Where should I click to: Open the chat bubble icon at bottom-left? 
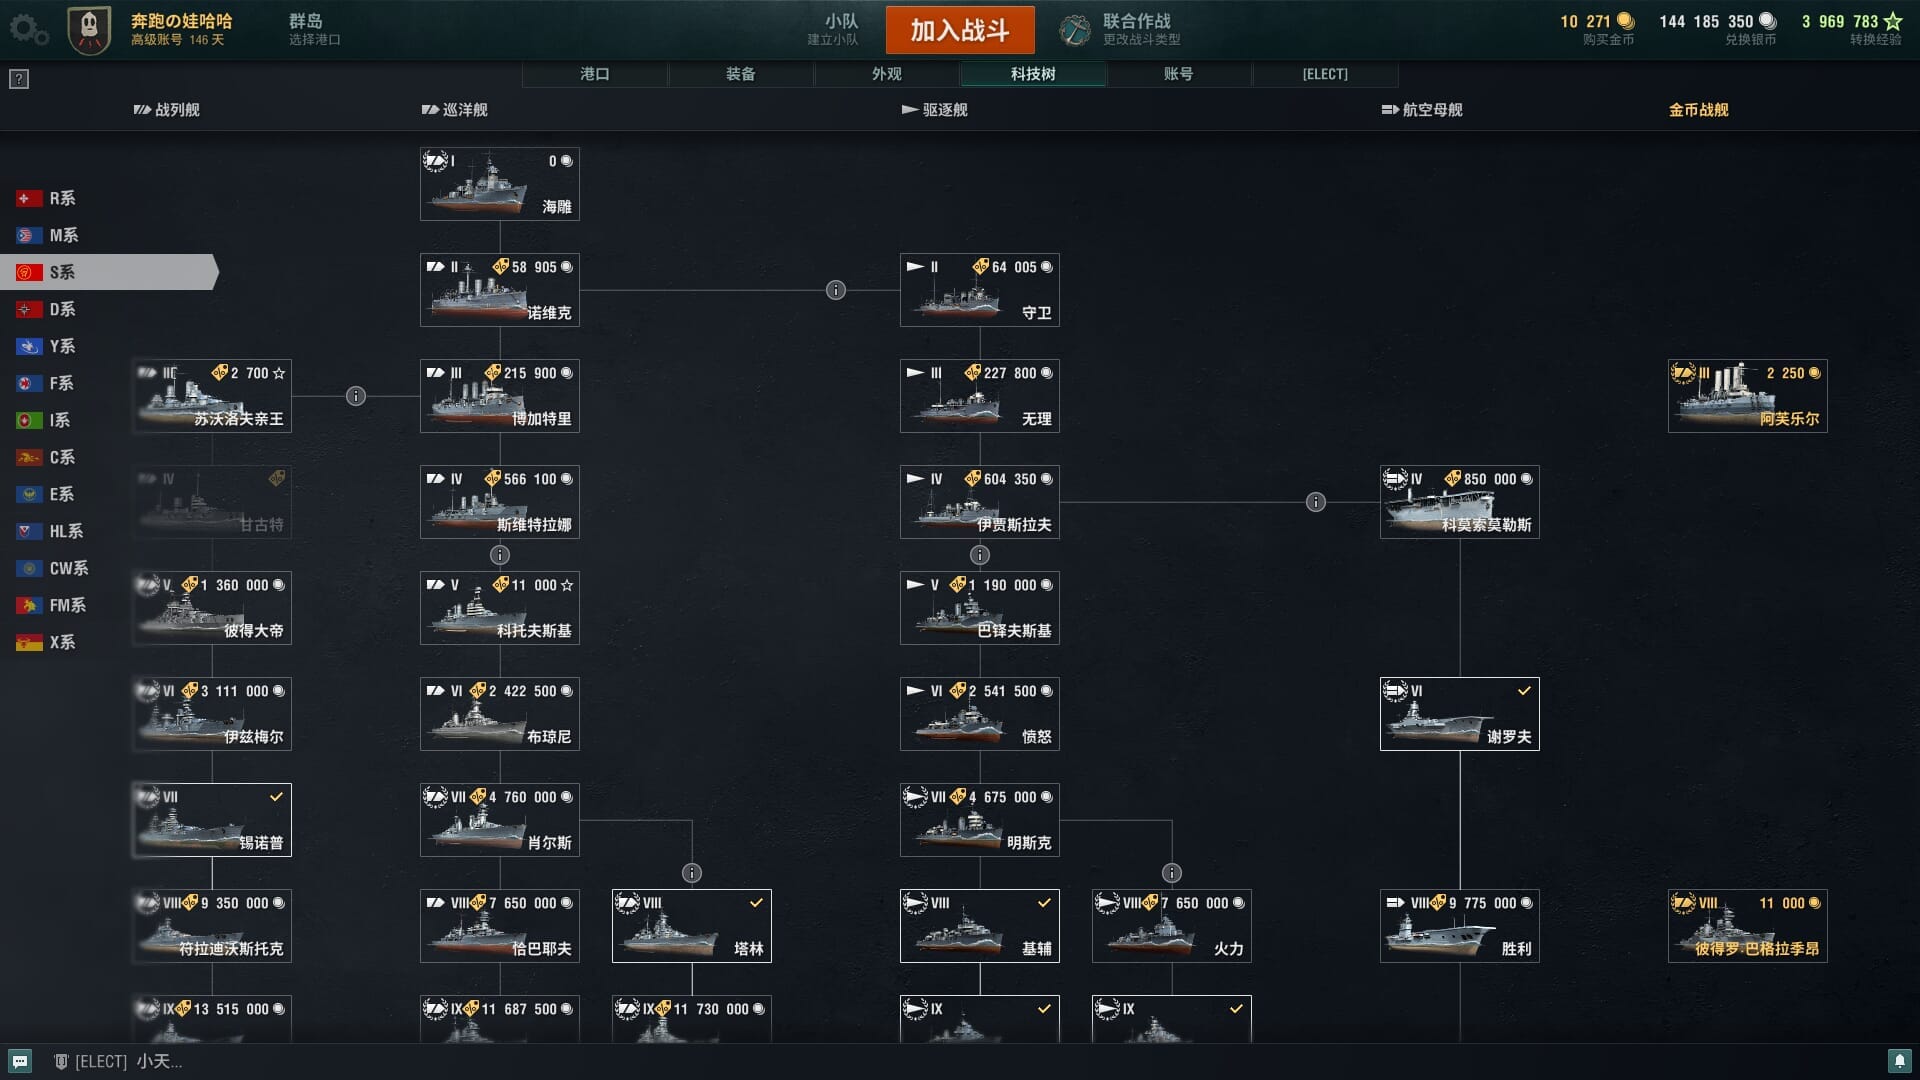pos(20,1061)
